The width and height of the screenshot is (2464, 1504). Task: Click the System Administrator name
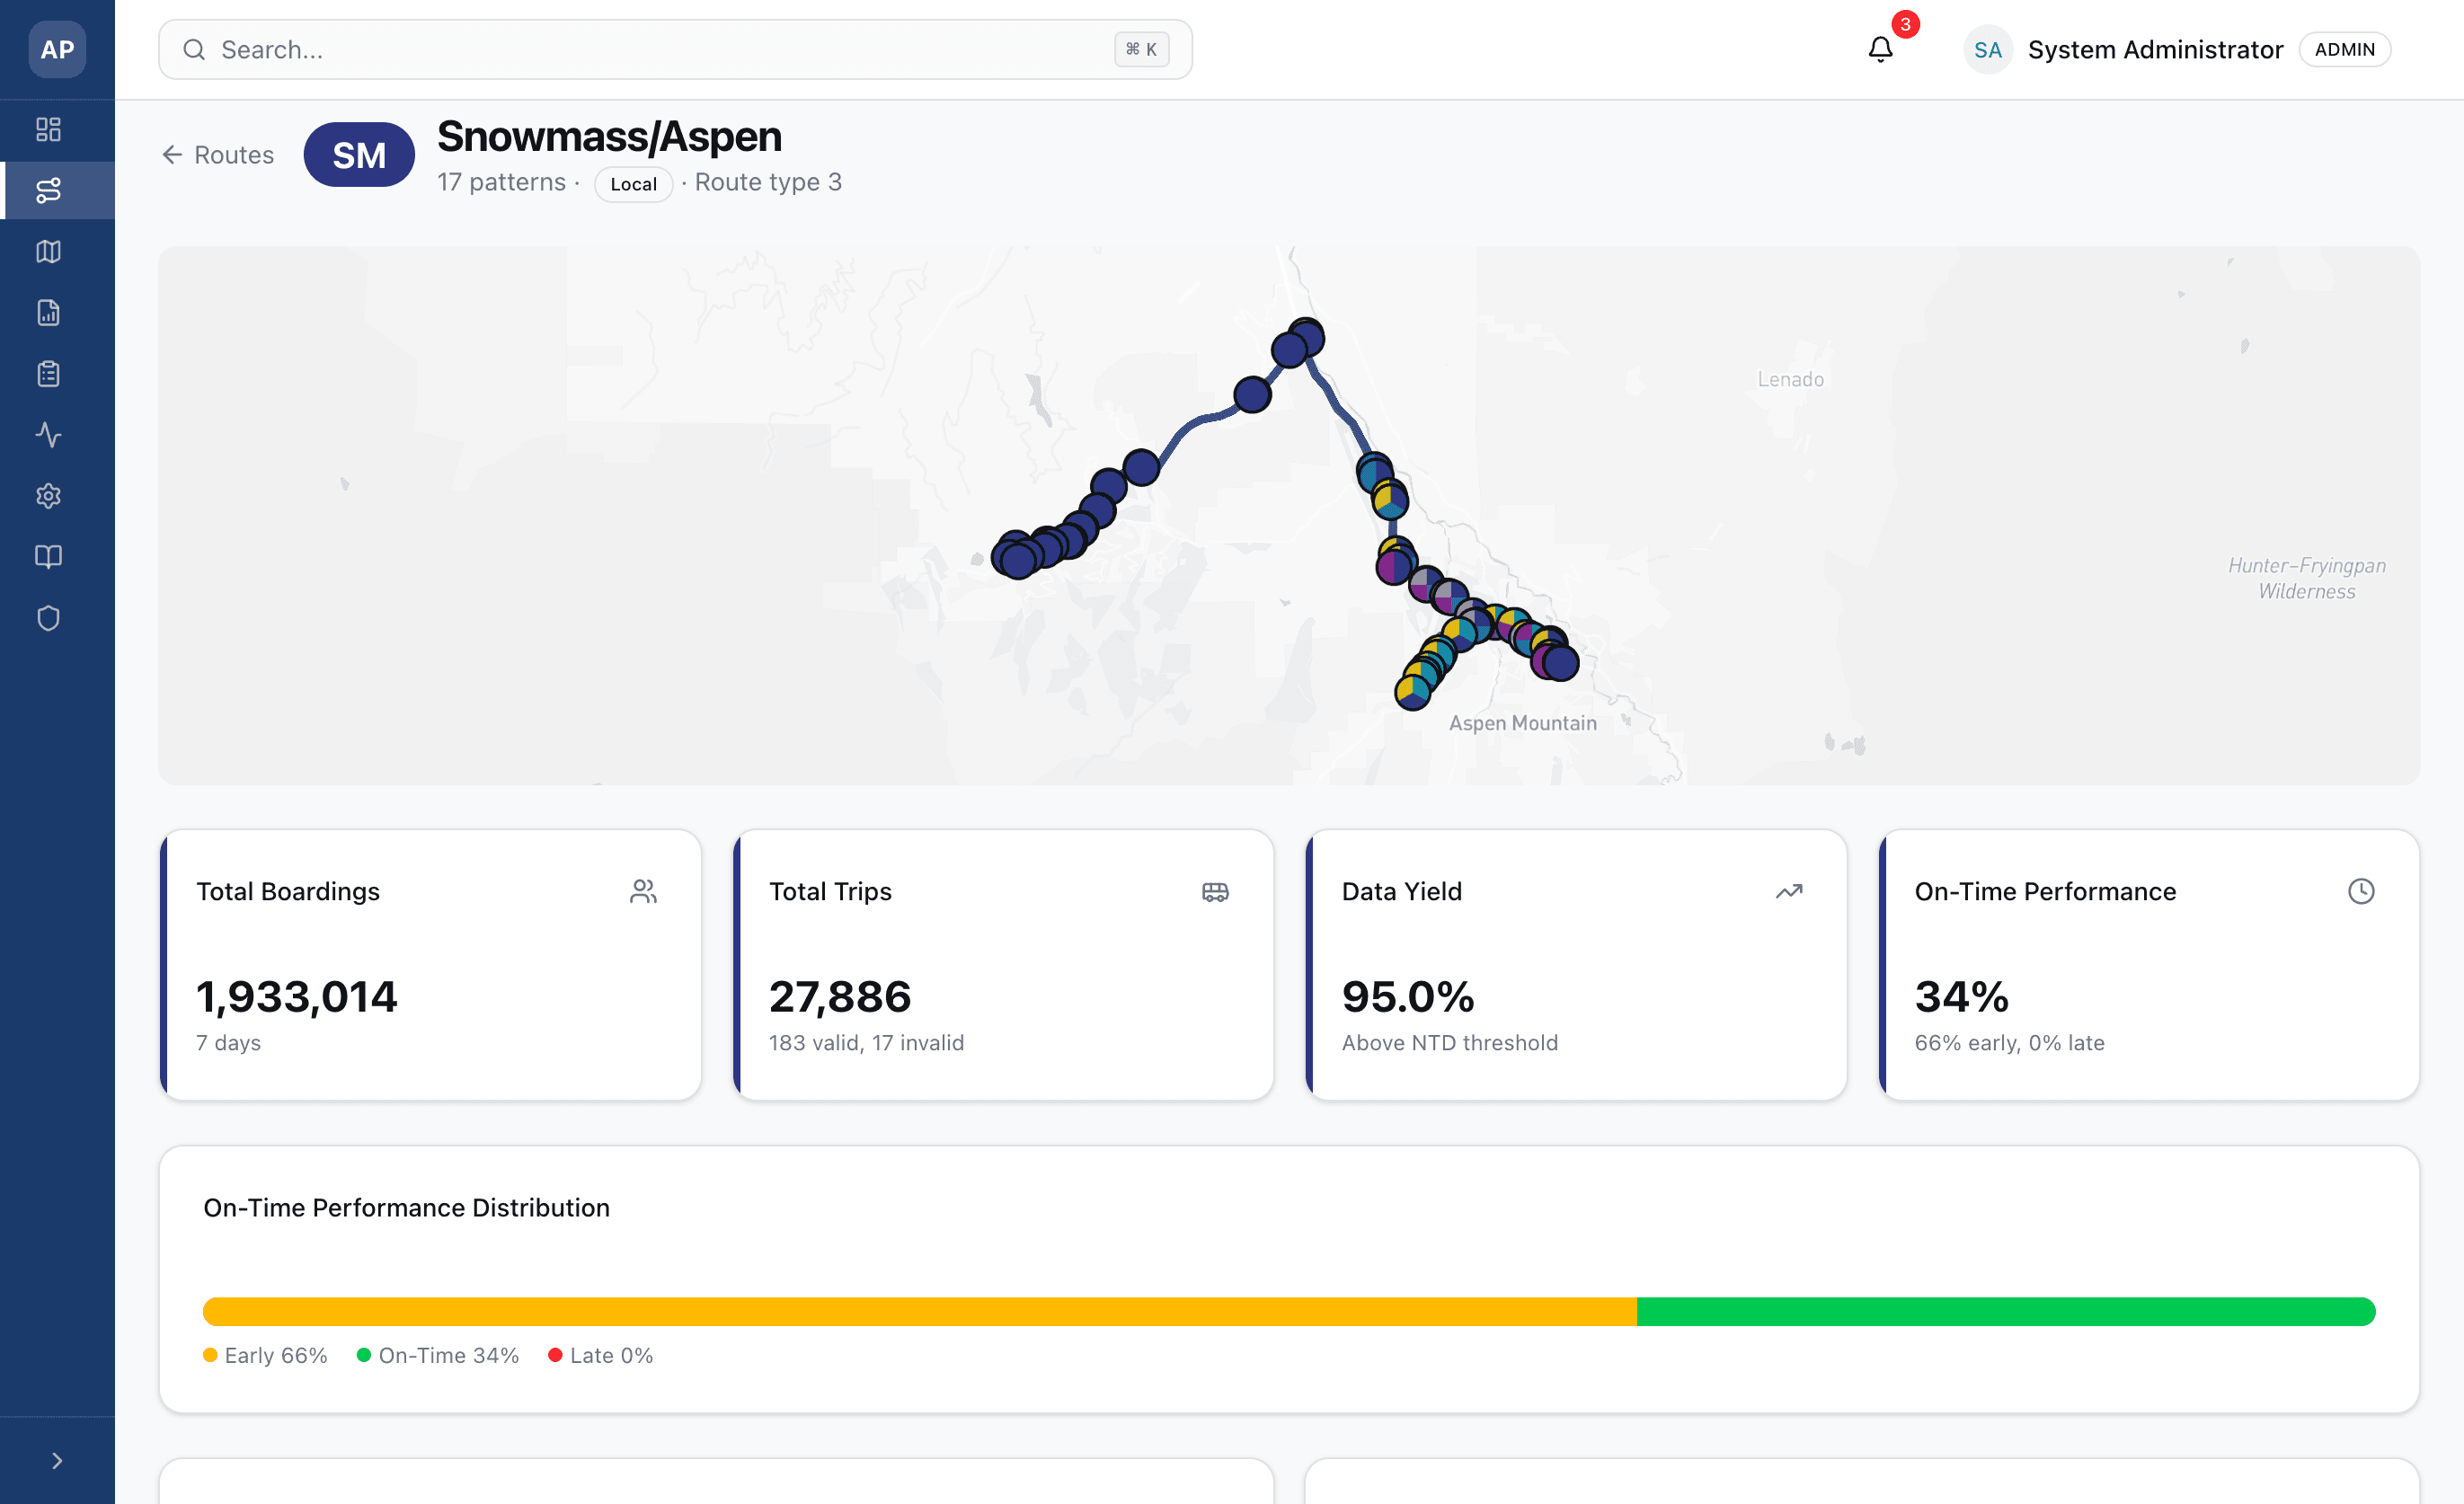[x=2155, y=50]
